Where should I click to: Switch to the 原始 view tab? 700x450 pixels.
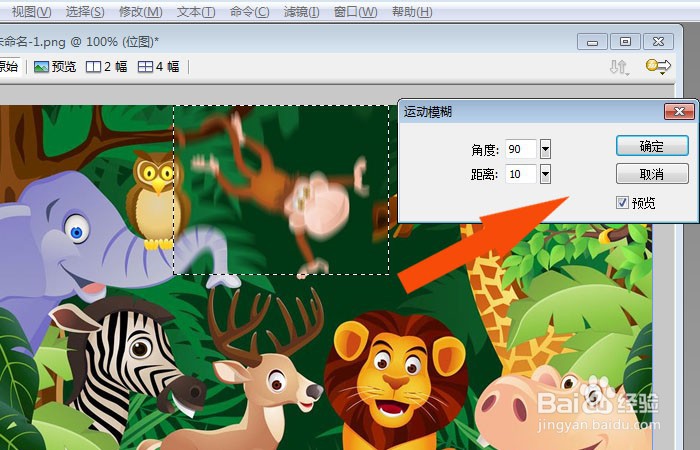[9, 67]
